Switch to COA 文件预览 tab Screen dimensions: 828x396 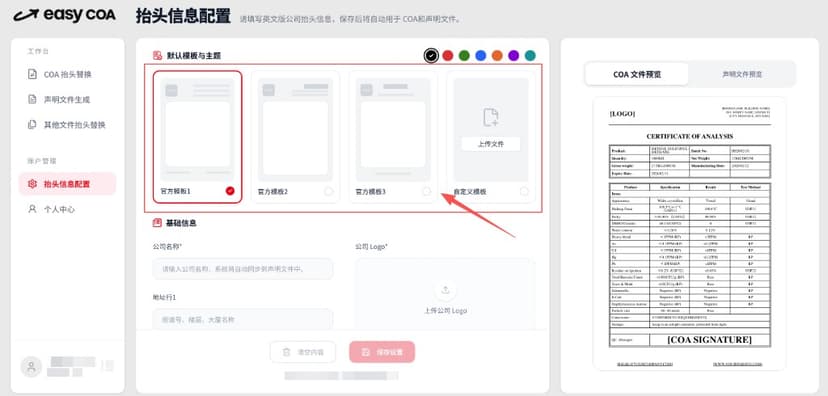point(637,74)
